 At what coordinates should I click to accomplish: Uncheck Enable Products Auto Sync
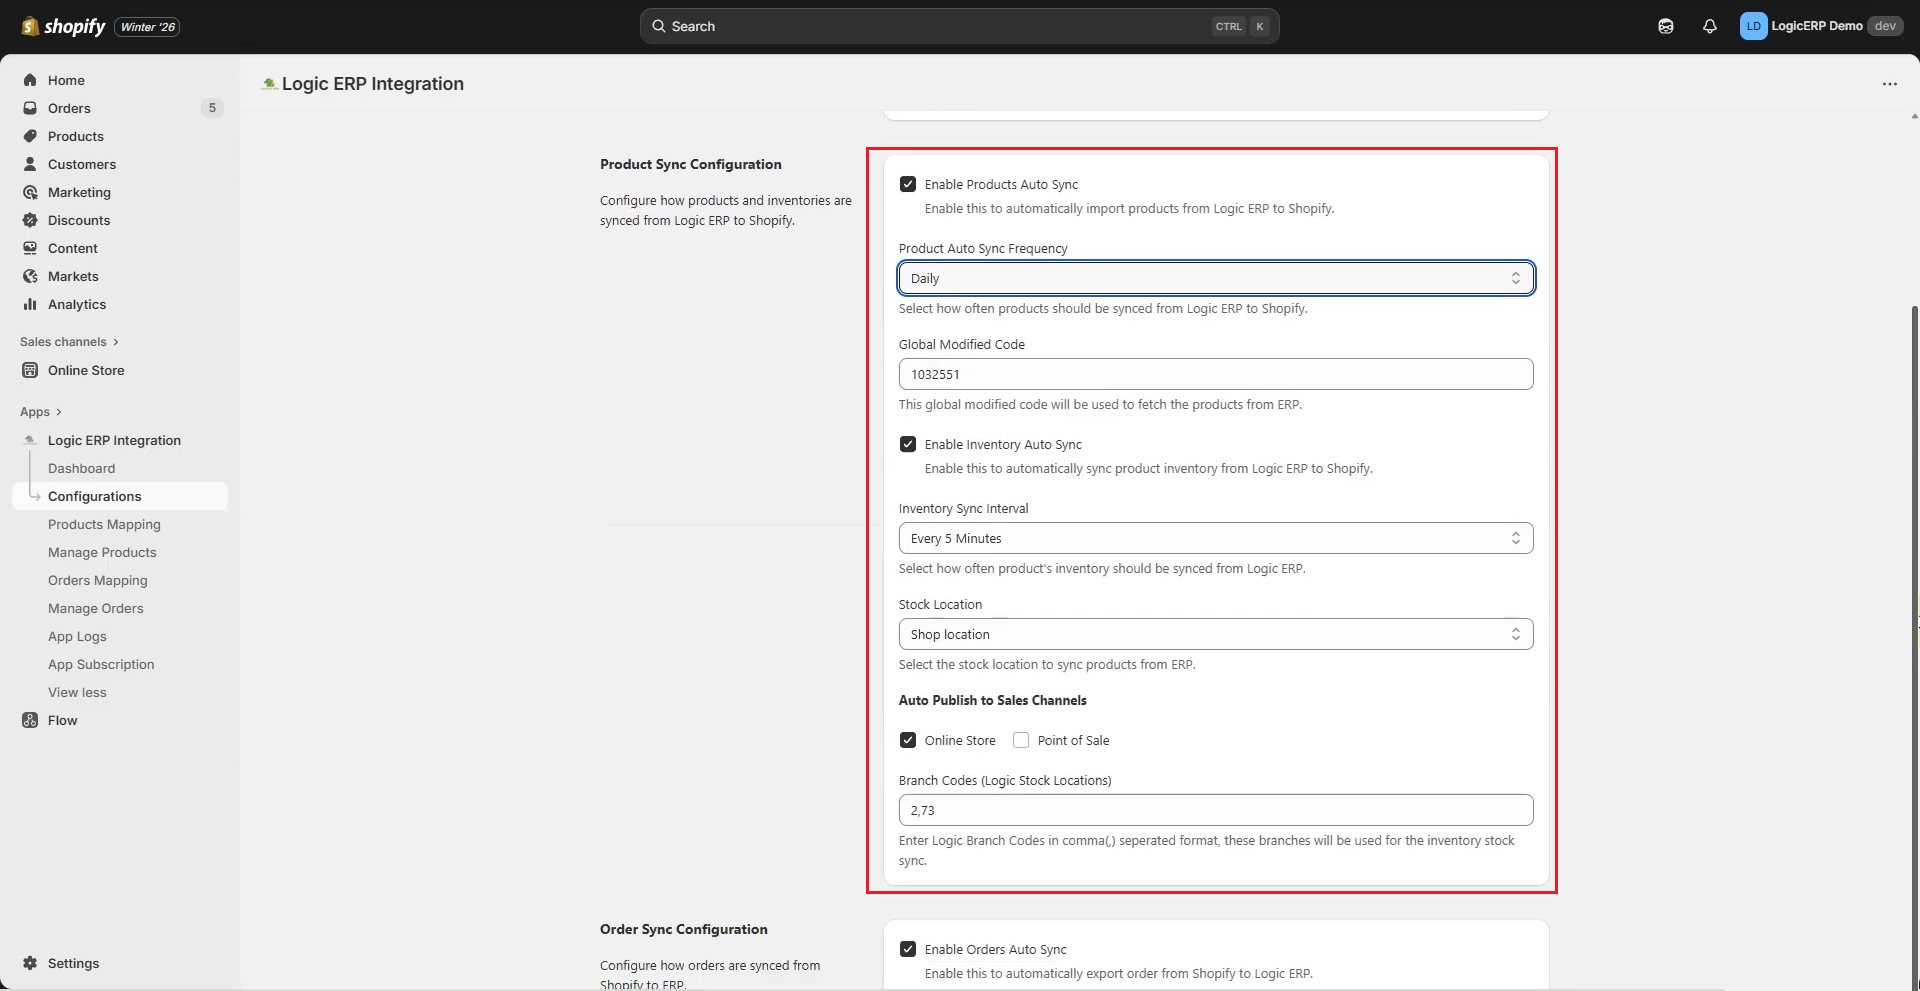point(908,184)
